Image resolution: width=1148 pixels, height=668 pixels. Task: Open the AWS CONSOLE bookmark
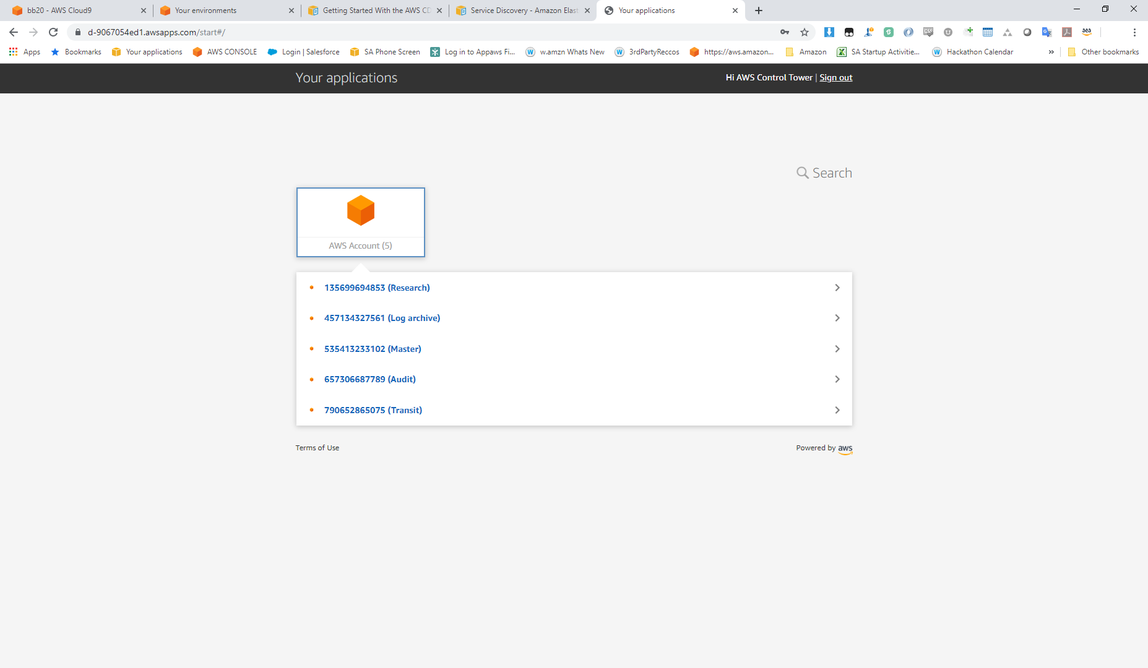tap(225, 52)
